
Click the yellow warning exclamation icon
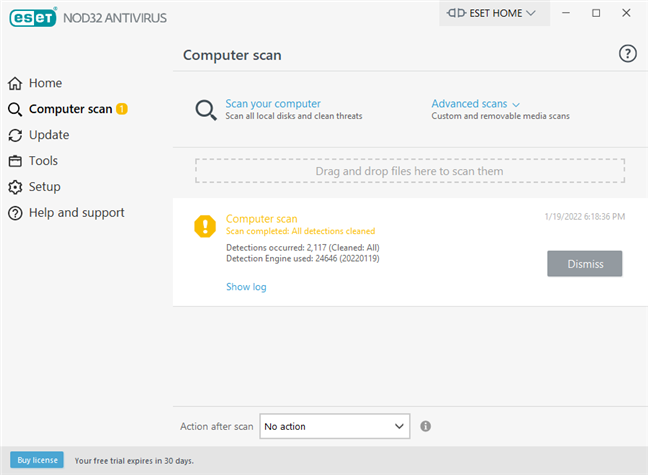(x=205, y=226)
